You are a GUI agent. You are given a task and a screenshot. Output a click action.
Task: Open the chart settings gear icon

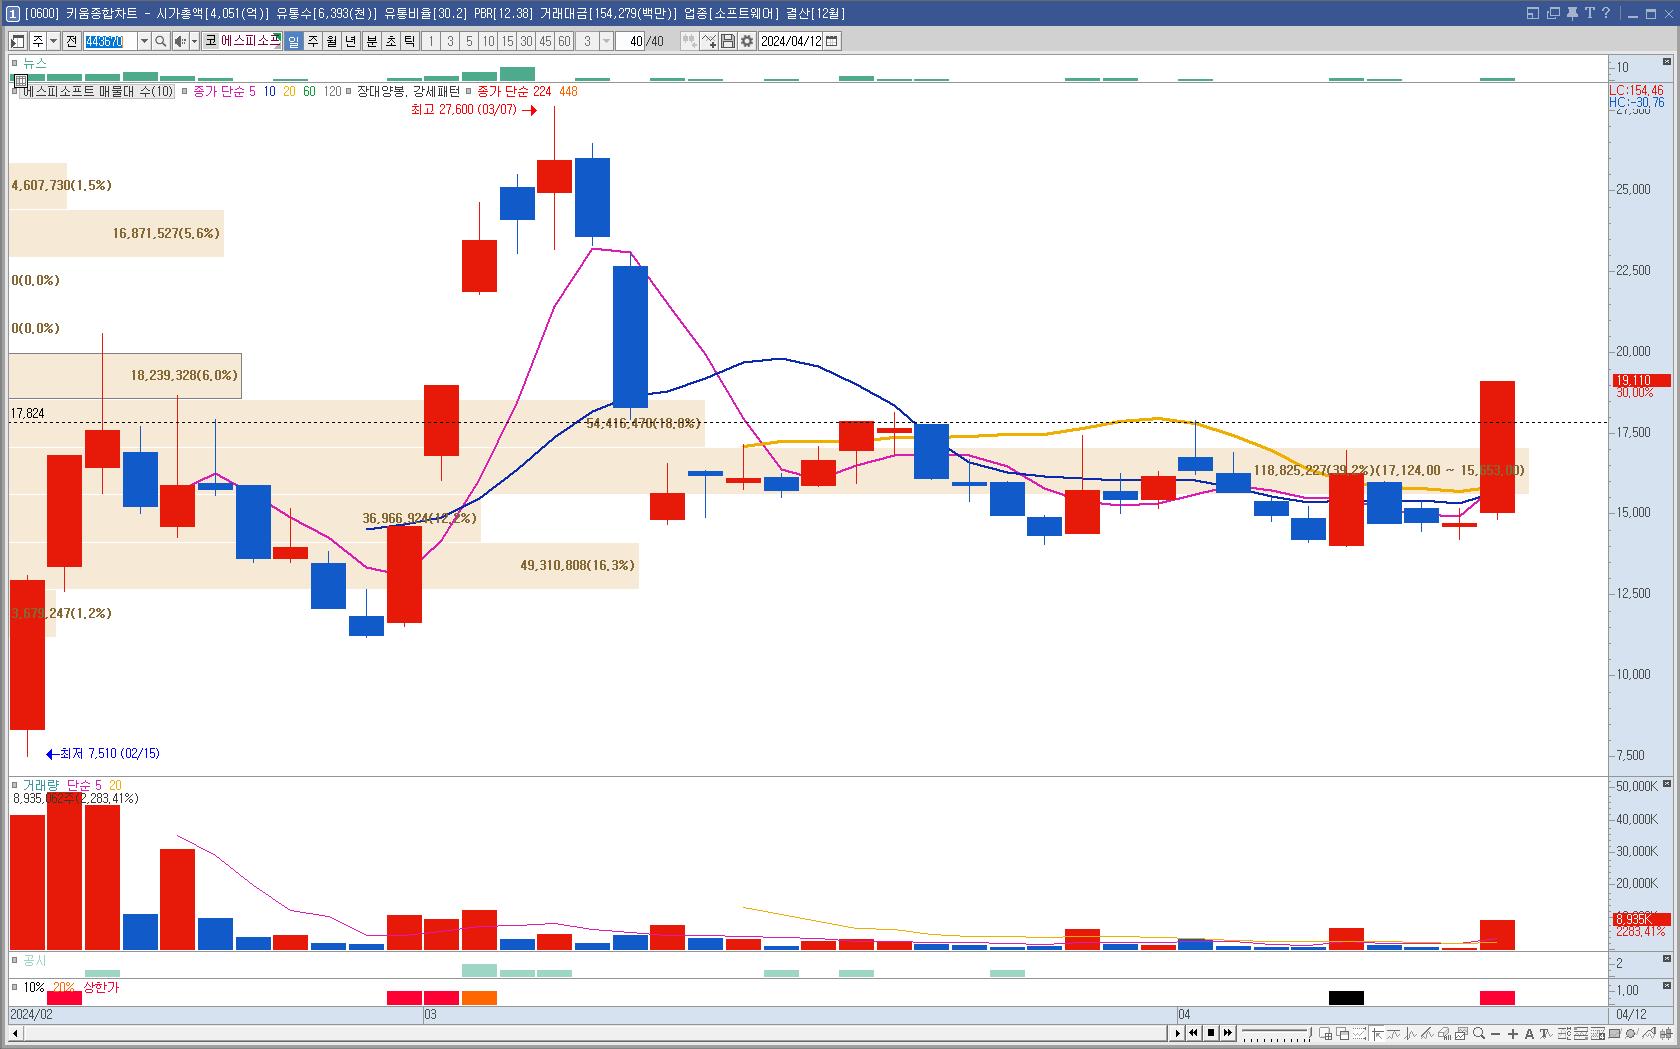[746, 41]
